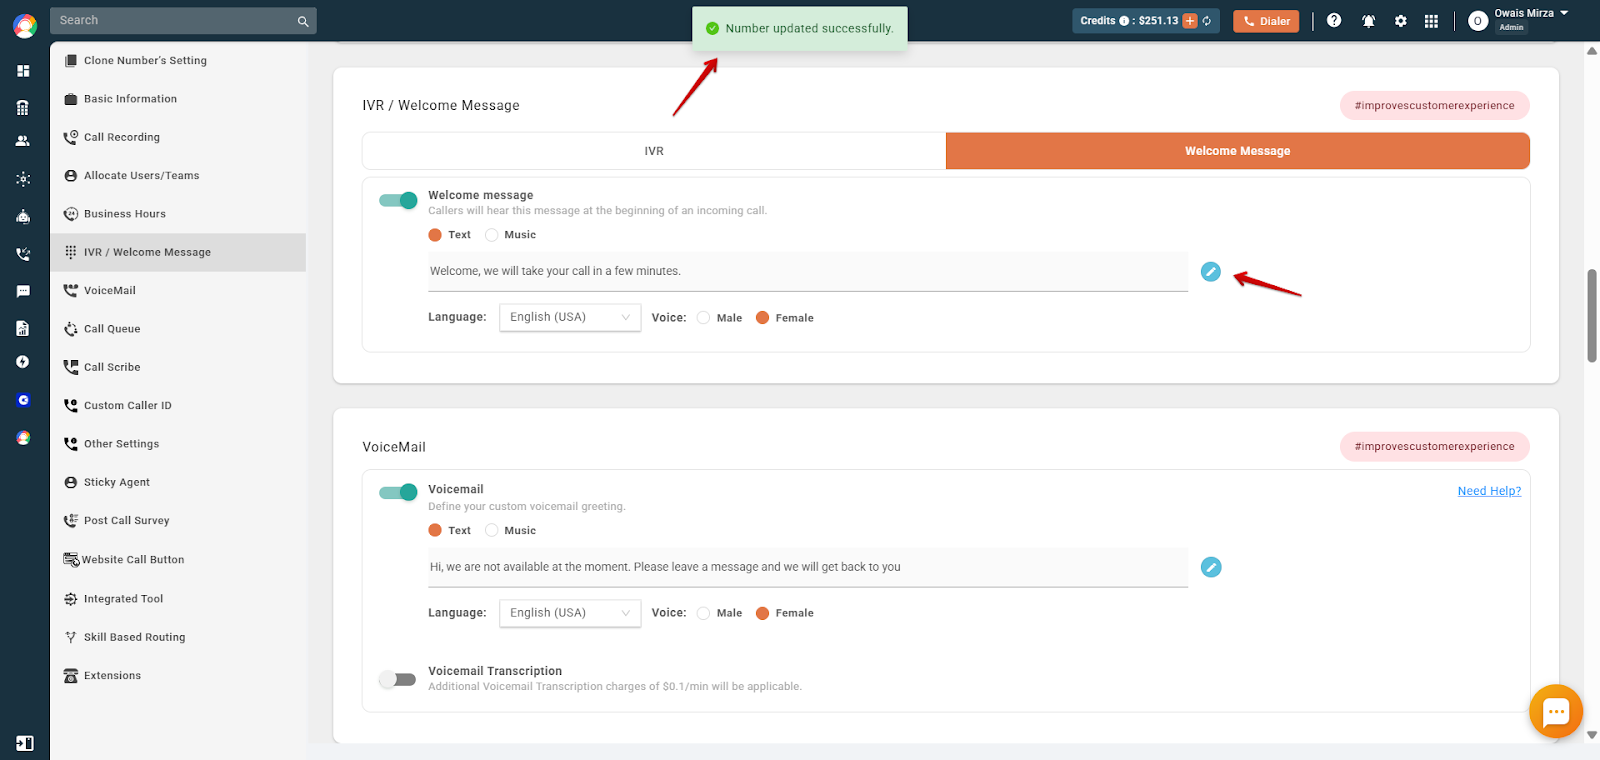Click the app logo in the top-left corner
Viewport: 1600px width, 760px height.
pyautogui.click(x=25, y=26)
